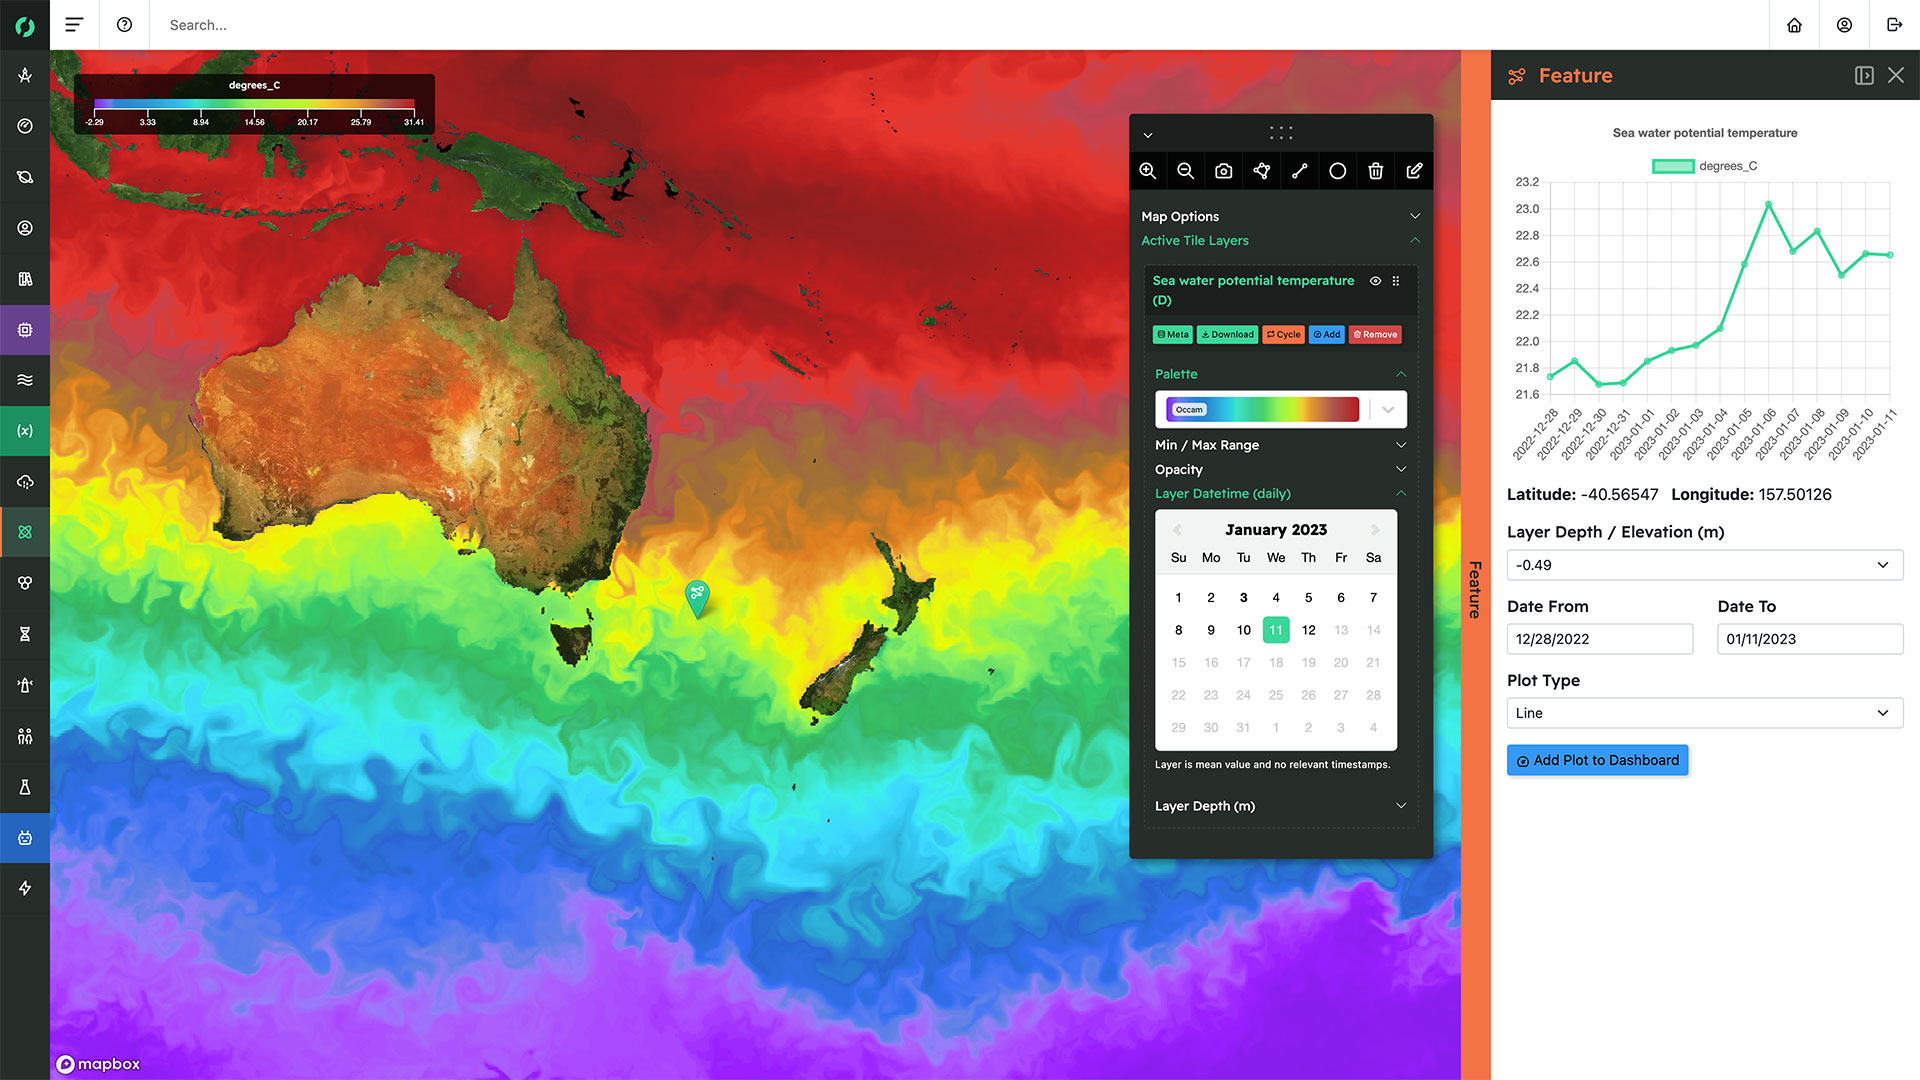The width and height of the screenshot is (1920, 1080).
Task: Click the map zoom in tool
Action: (x=1147, y=171)
